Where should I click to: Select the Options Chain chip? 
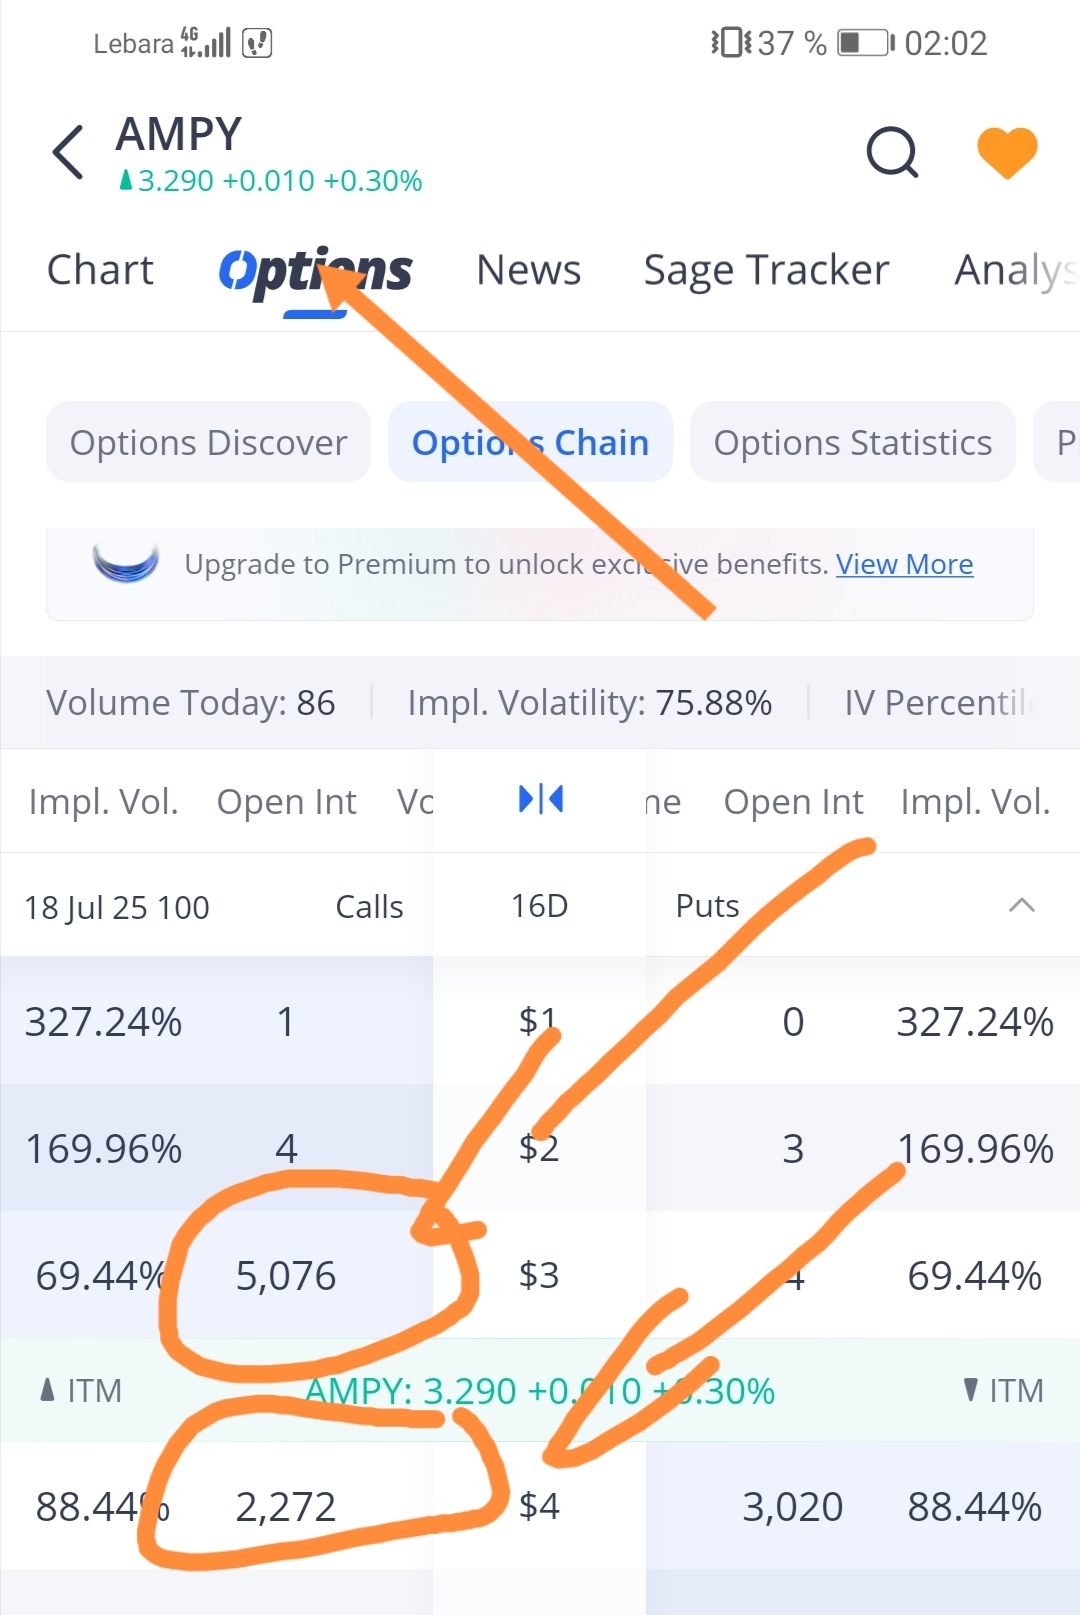tap(530, 442)
